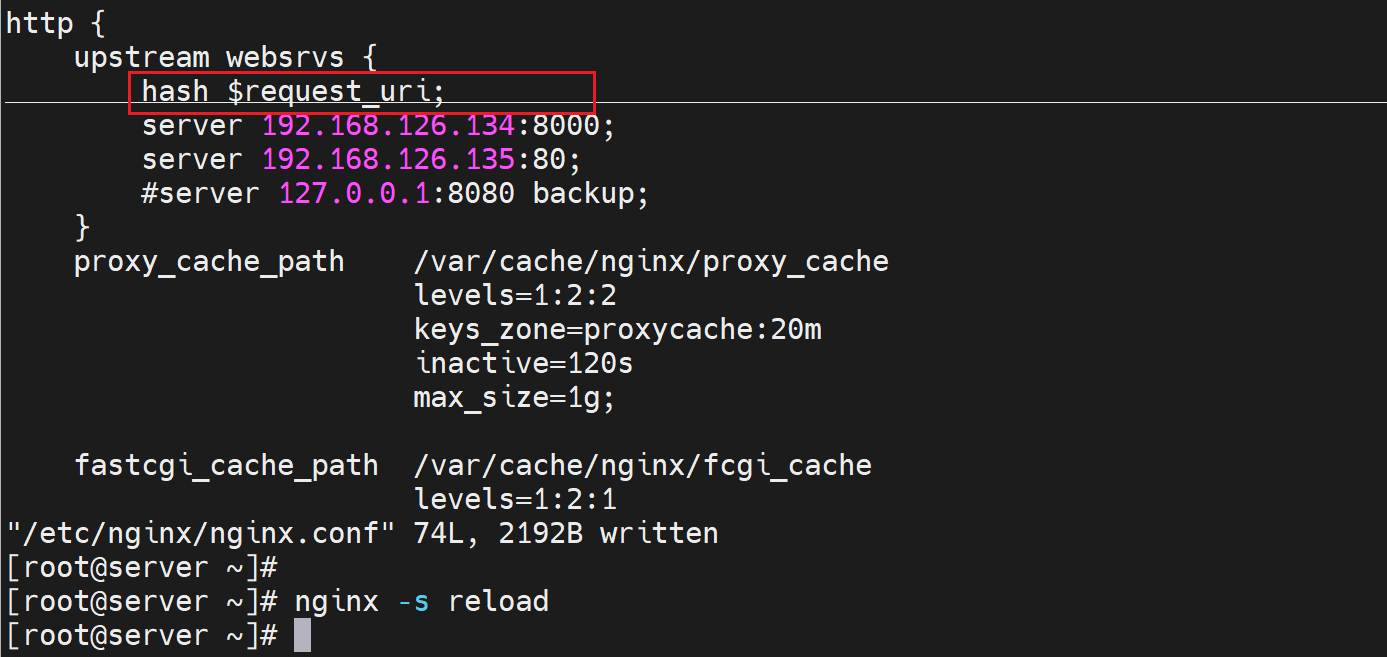Click the closing brace of upstream block
Viewport: 1387px width, 657px height.
pyautogui.click(x=82, y=228)
